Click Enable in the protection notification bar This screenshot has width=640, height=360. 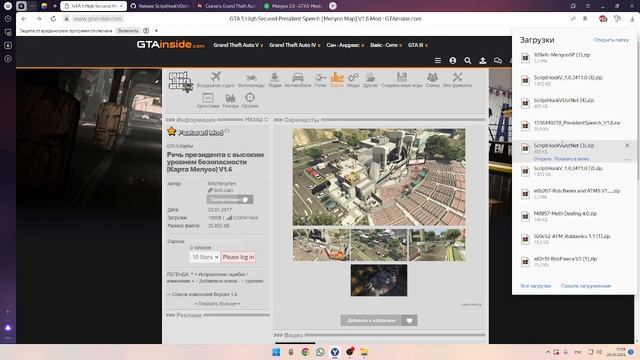coord(128,31)
